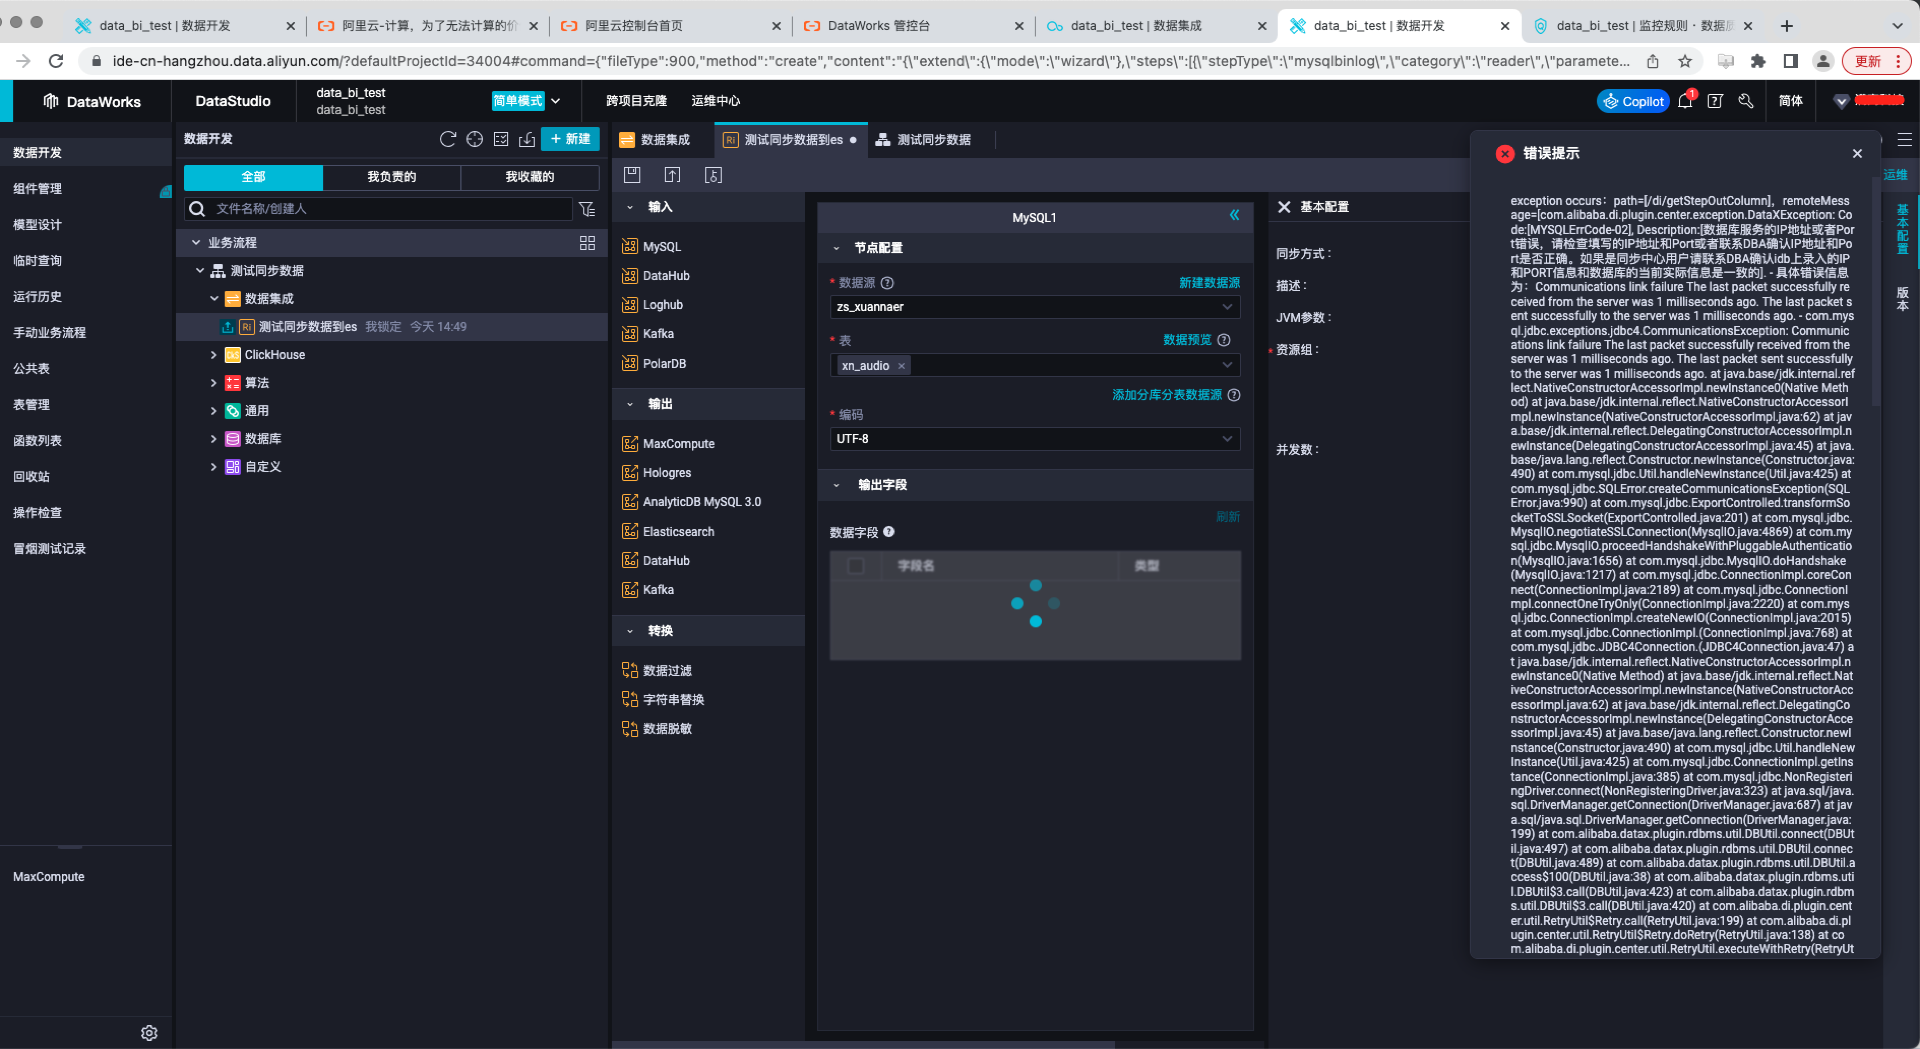Open 运维中心 top menu

pyautogui.click(x=716, y=101)
